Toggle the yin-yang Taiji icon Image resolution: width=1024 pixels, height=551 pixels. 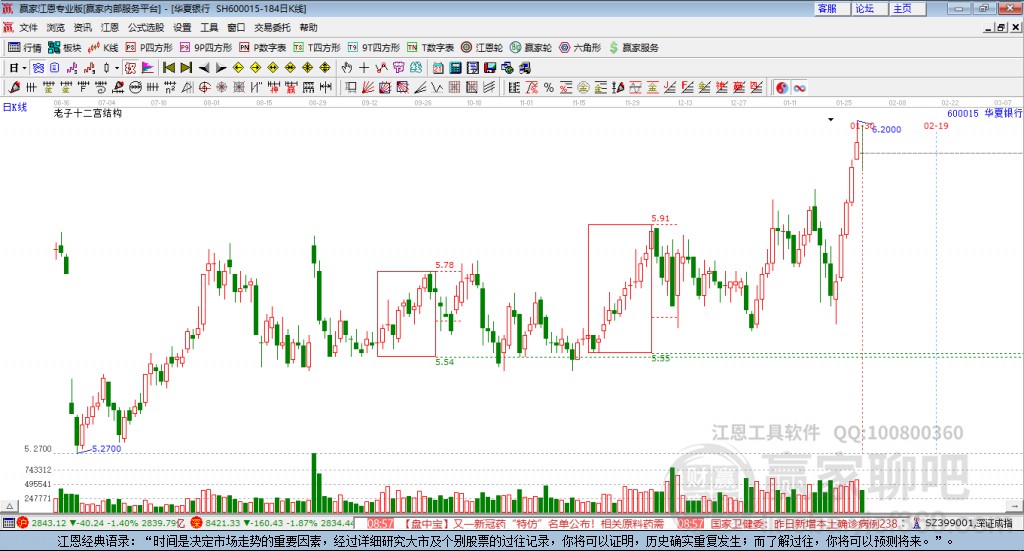coord(782,87)
